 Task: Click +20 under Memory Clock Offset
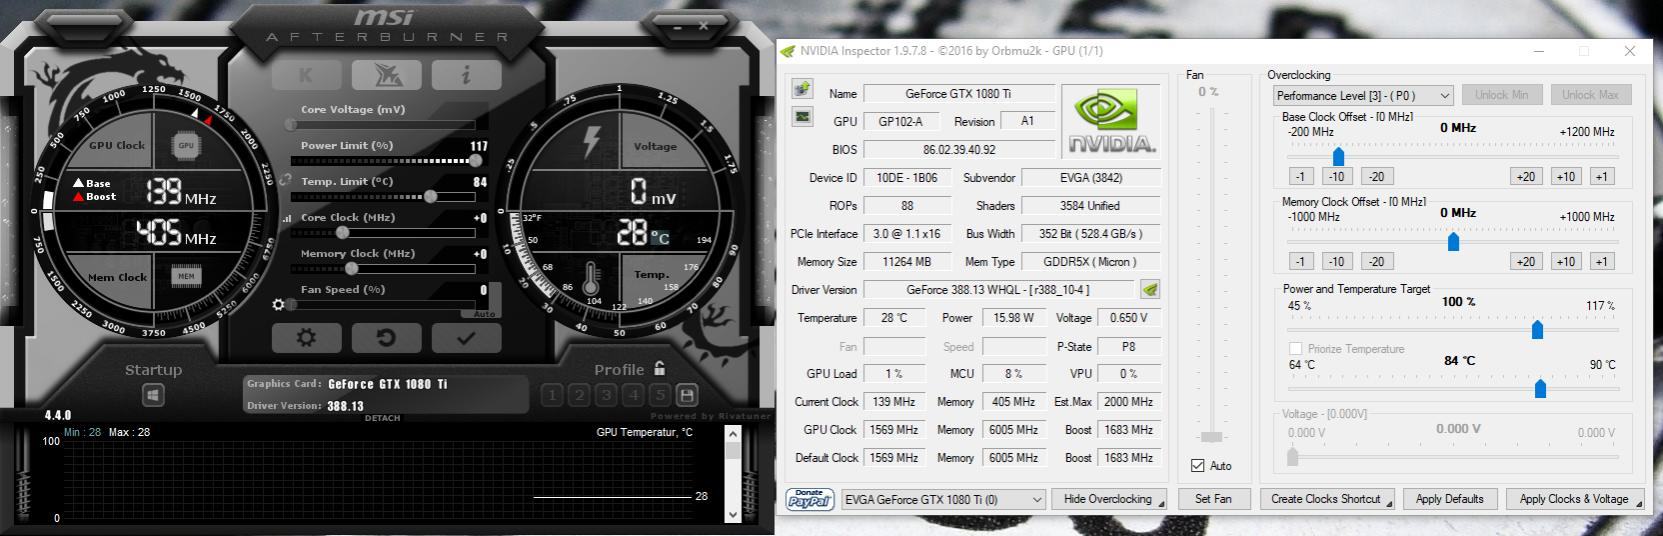click(1526, 261)
